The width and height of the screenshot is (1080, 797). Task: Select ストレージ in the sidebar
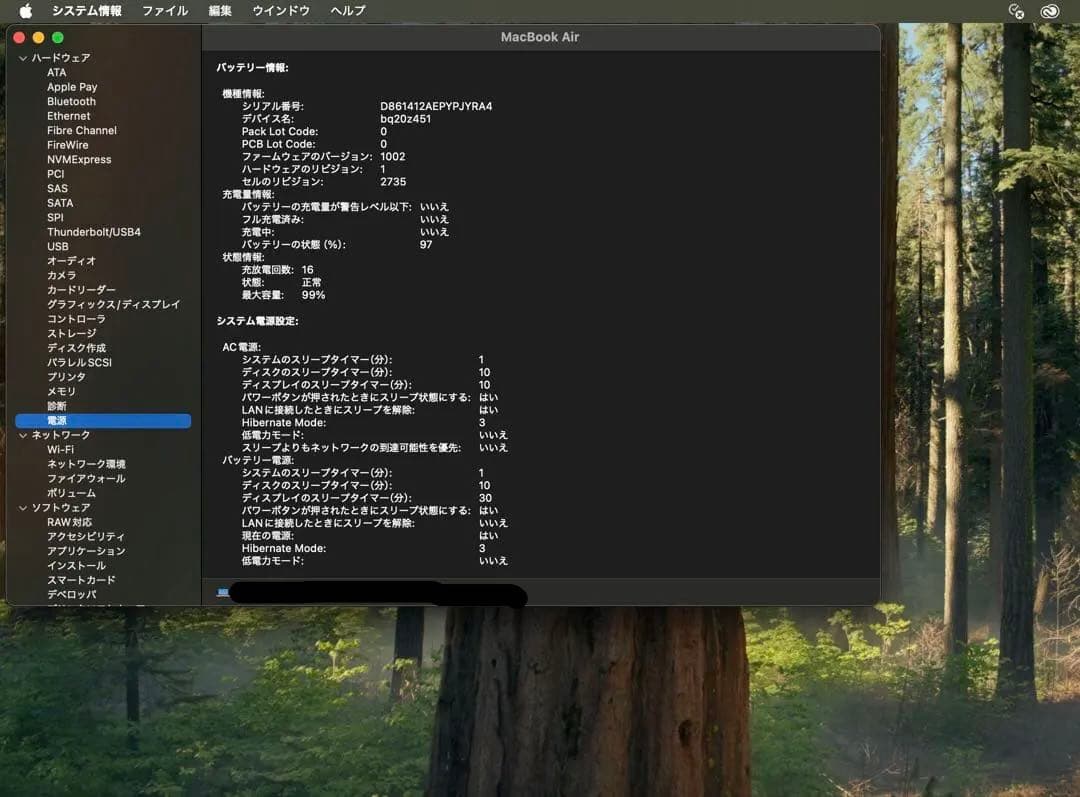pyautogui.click(x=71, y=334)
